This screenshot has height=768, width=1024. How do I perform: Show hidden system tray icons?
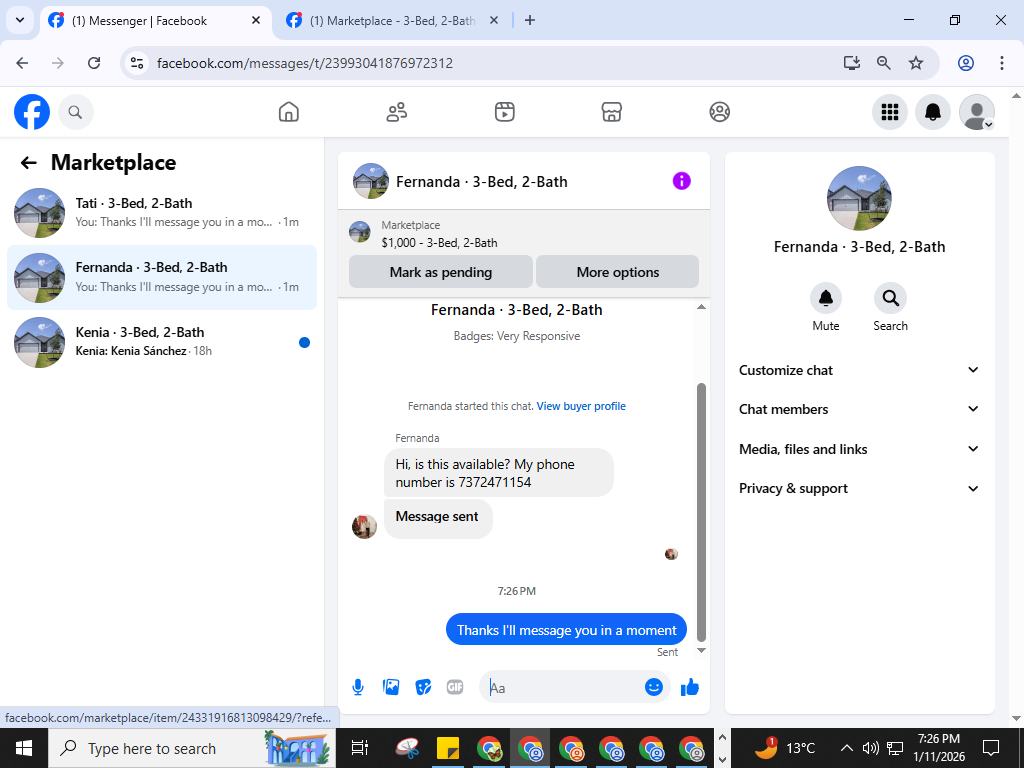(846, 748)
